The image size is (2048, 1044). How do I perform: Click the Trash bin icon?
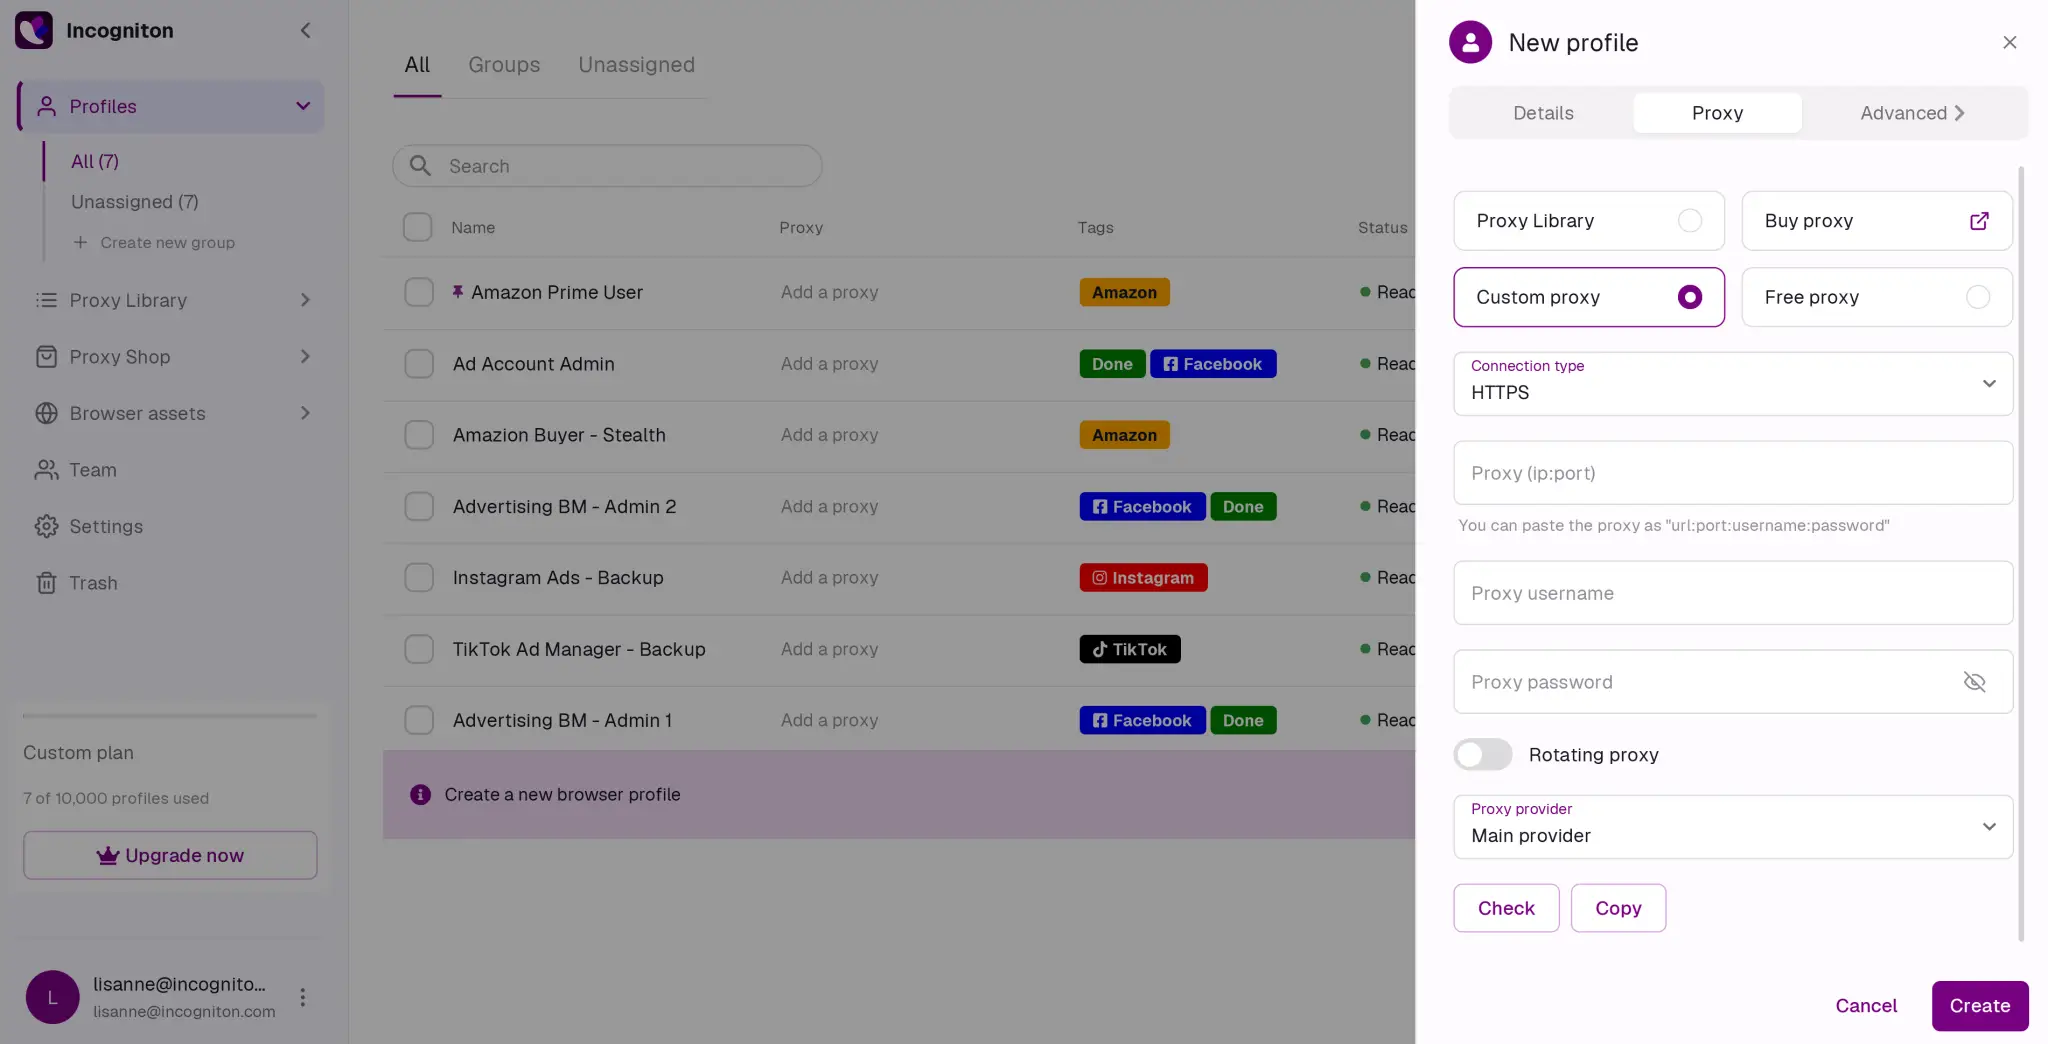click(x=46, y=583)
